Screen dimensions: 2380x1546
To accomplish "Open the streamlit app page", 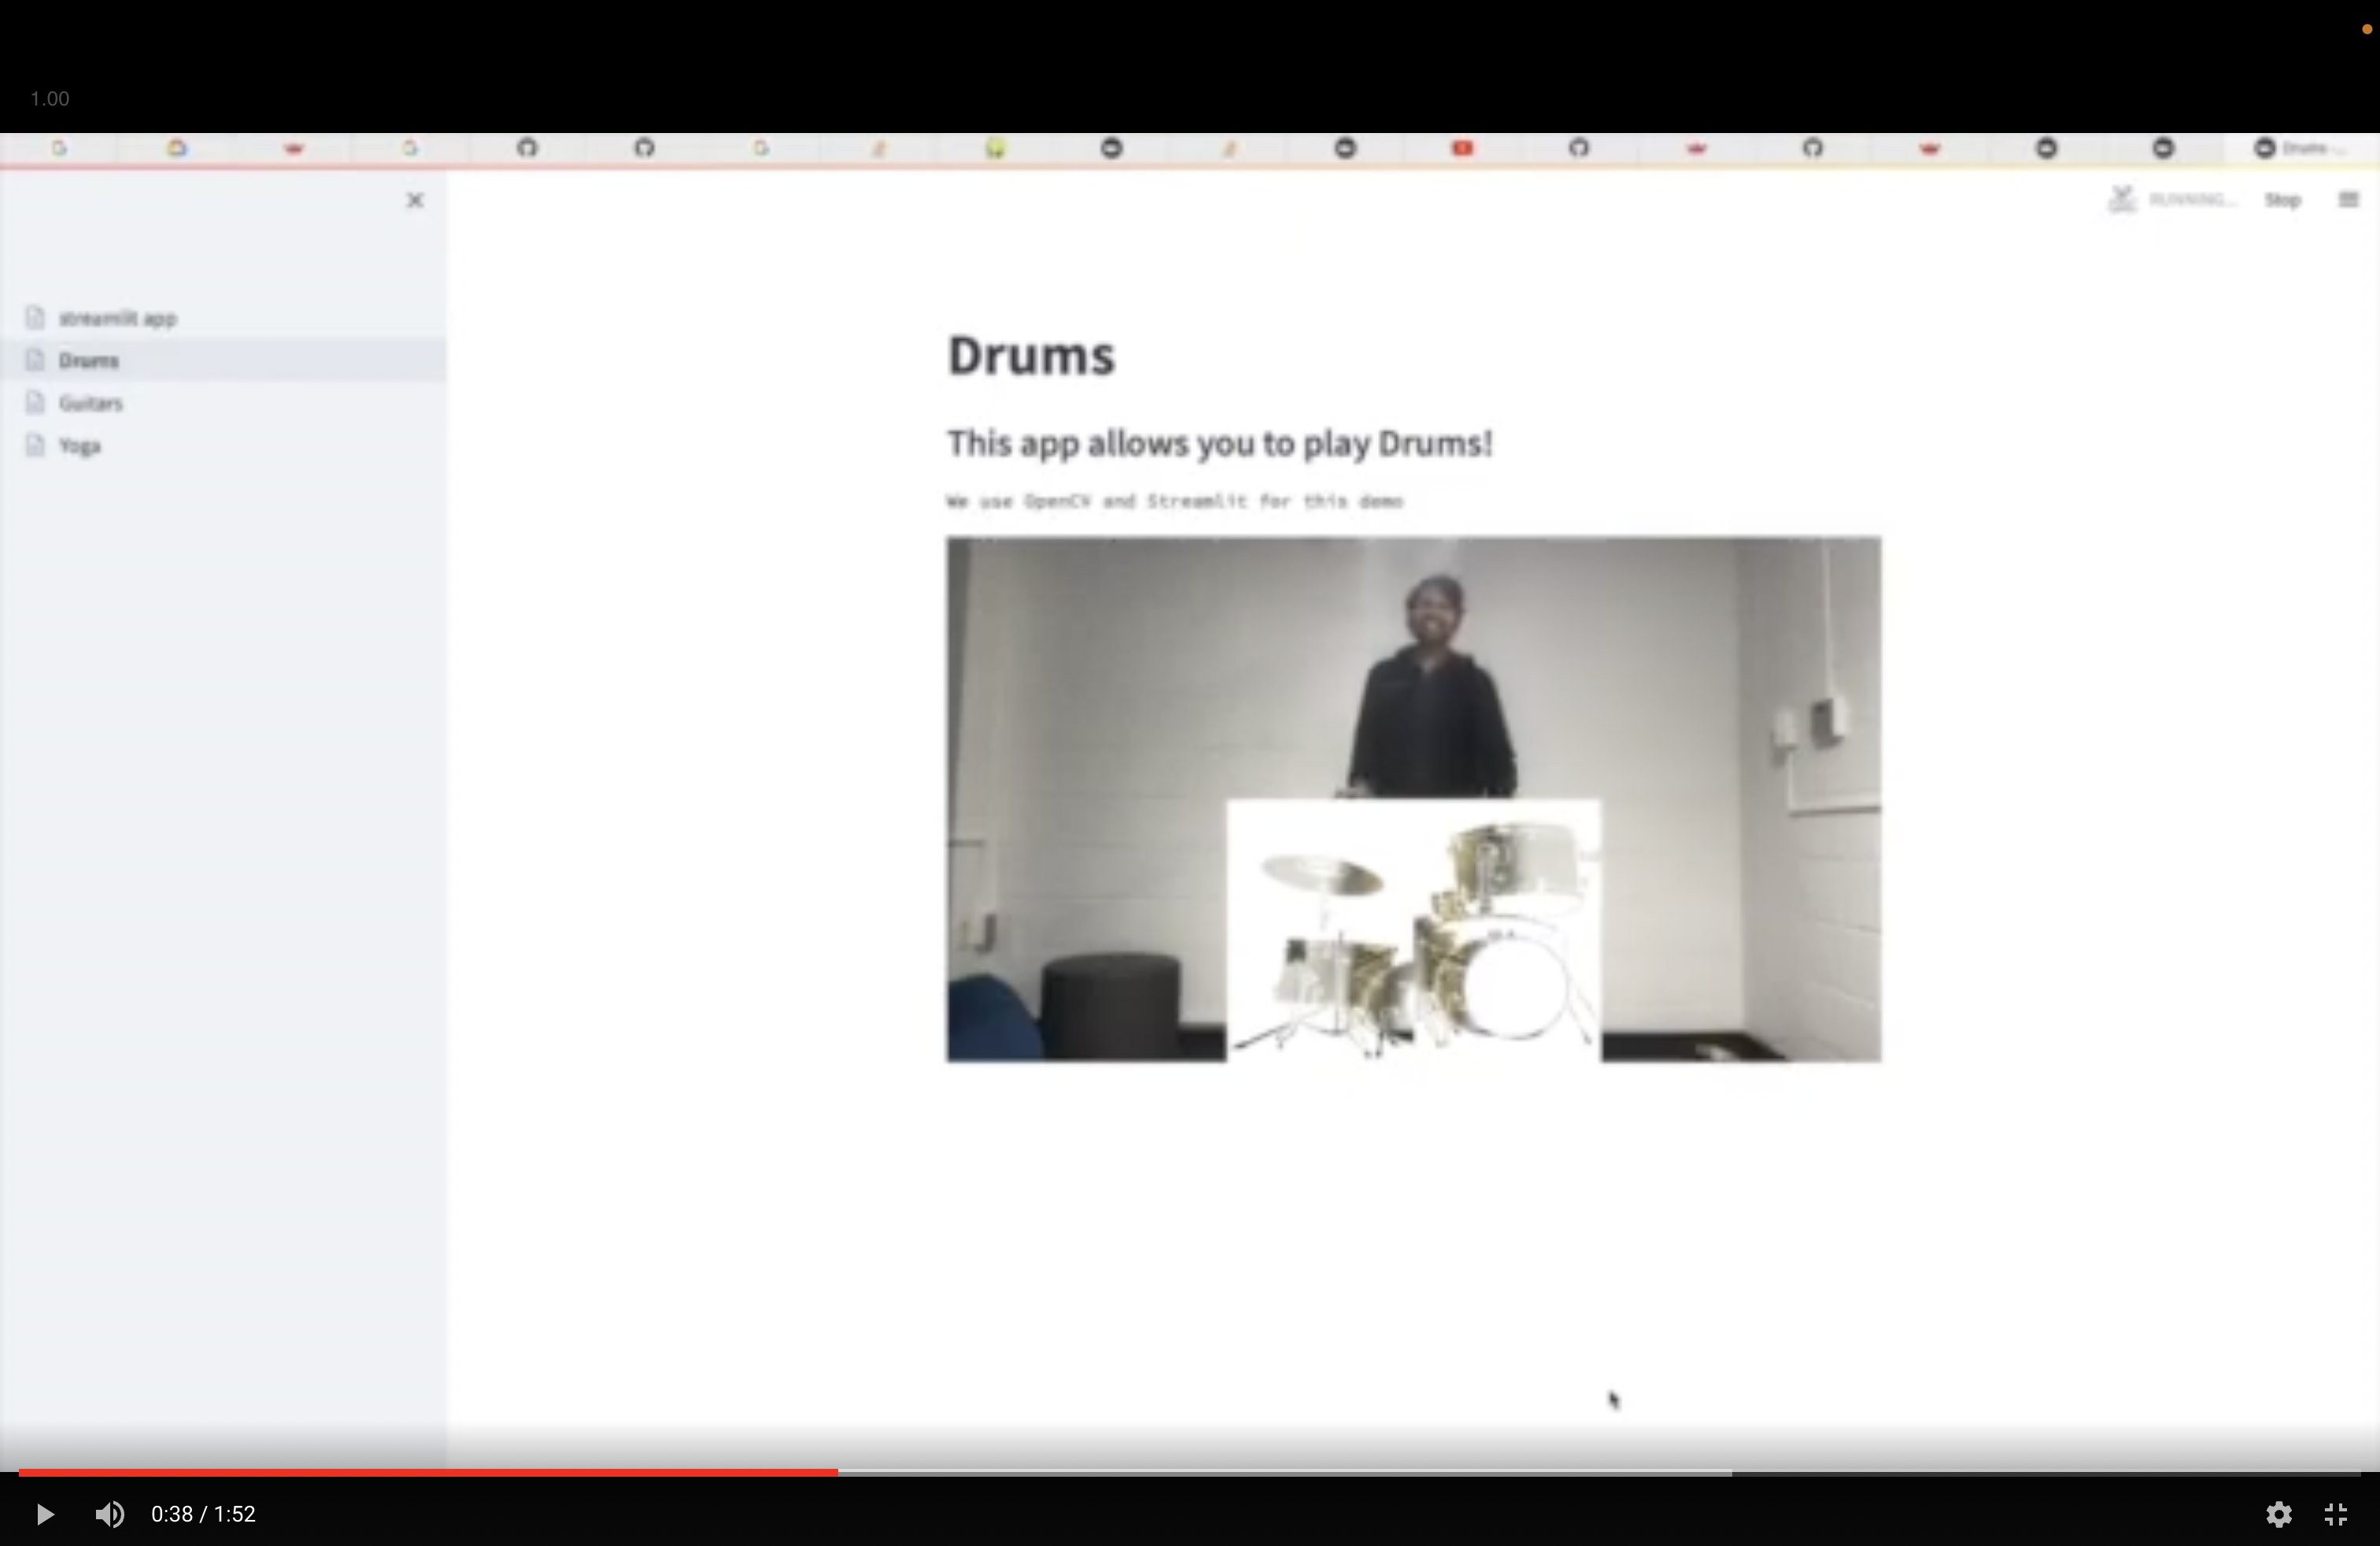I will click(x=117, y=318).
